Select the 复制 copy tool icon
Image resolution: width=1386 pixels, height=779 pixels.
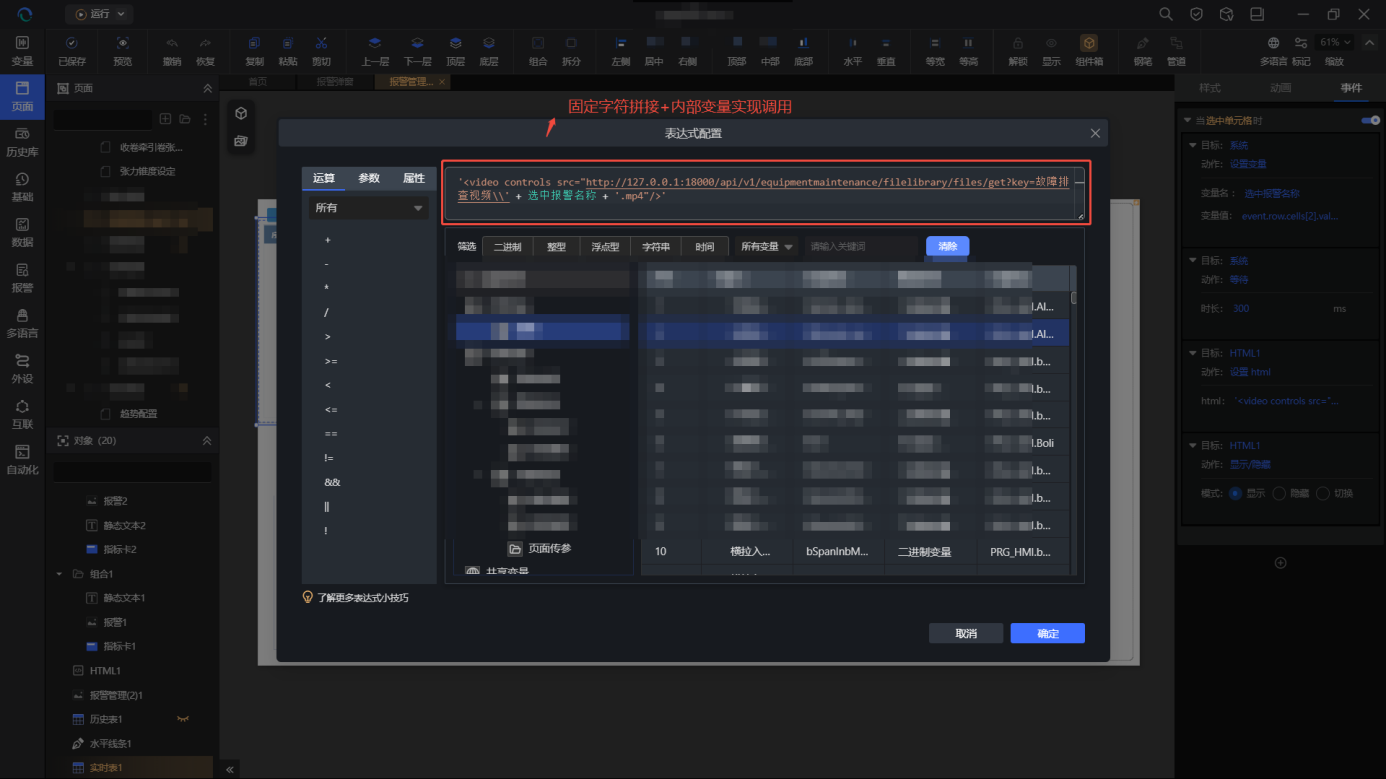click(x=254, y=44)
